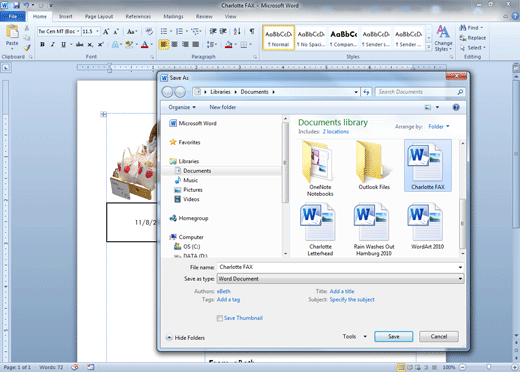Expand the File name history dropdown
The width and height of the screenshot is (520, 372).
[x=460, y=267]
